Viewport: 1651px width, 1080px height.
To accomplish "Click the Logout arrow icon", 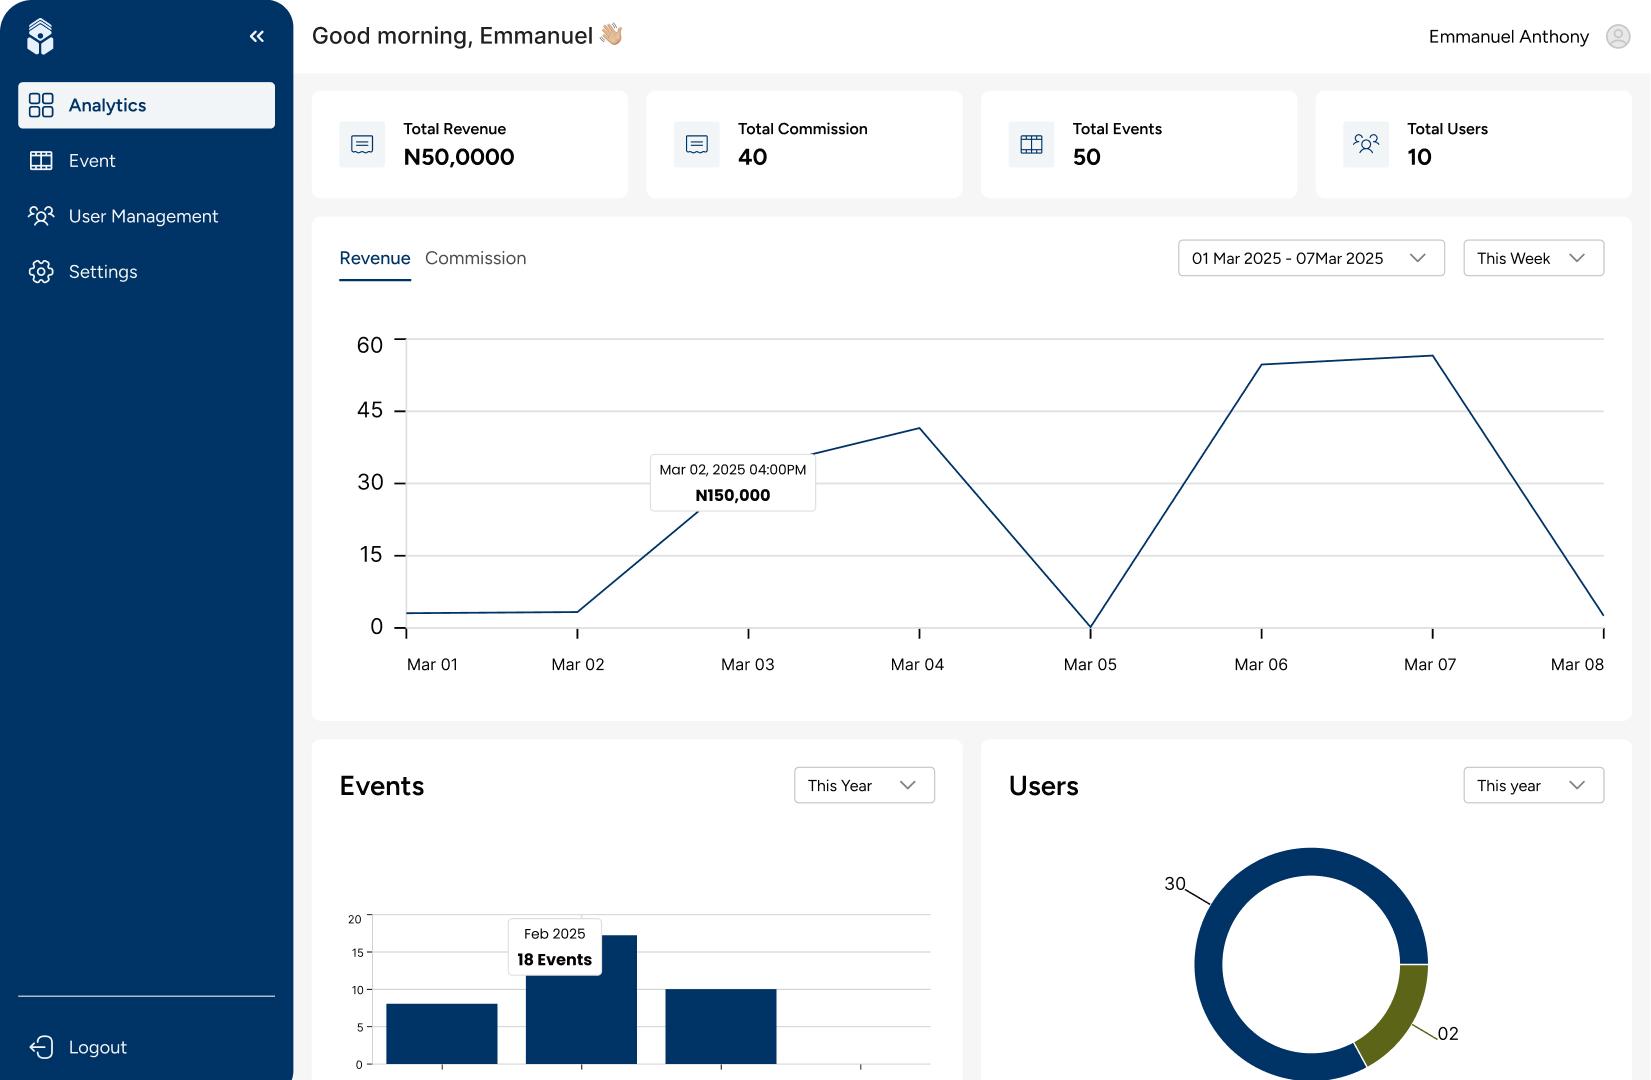I will [41, 1047].
